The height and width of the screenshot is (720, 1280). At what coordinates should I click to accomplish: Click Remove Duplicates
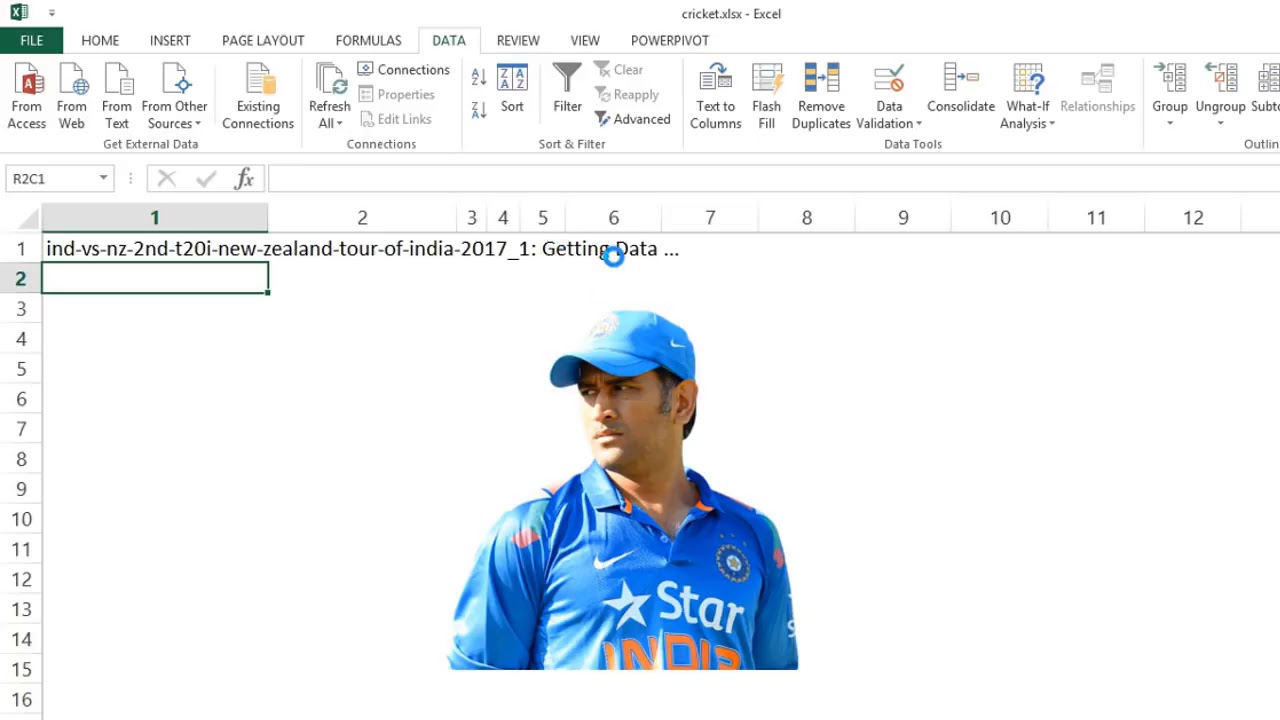(821, 96)
